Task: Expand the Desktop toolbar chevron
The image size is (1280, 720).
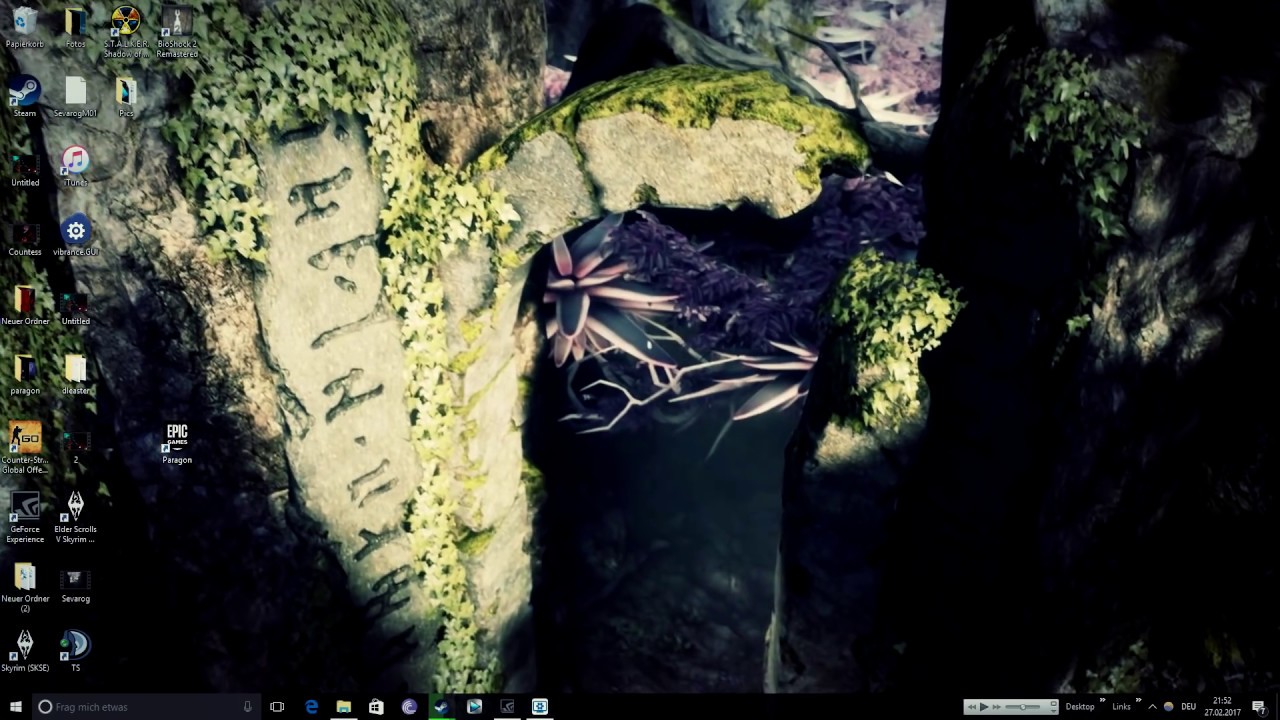Action: (x=1102, y=701)
